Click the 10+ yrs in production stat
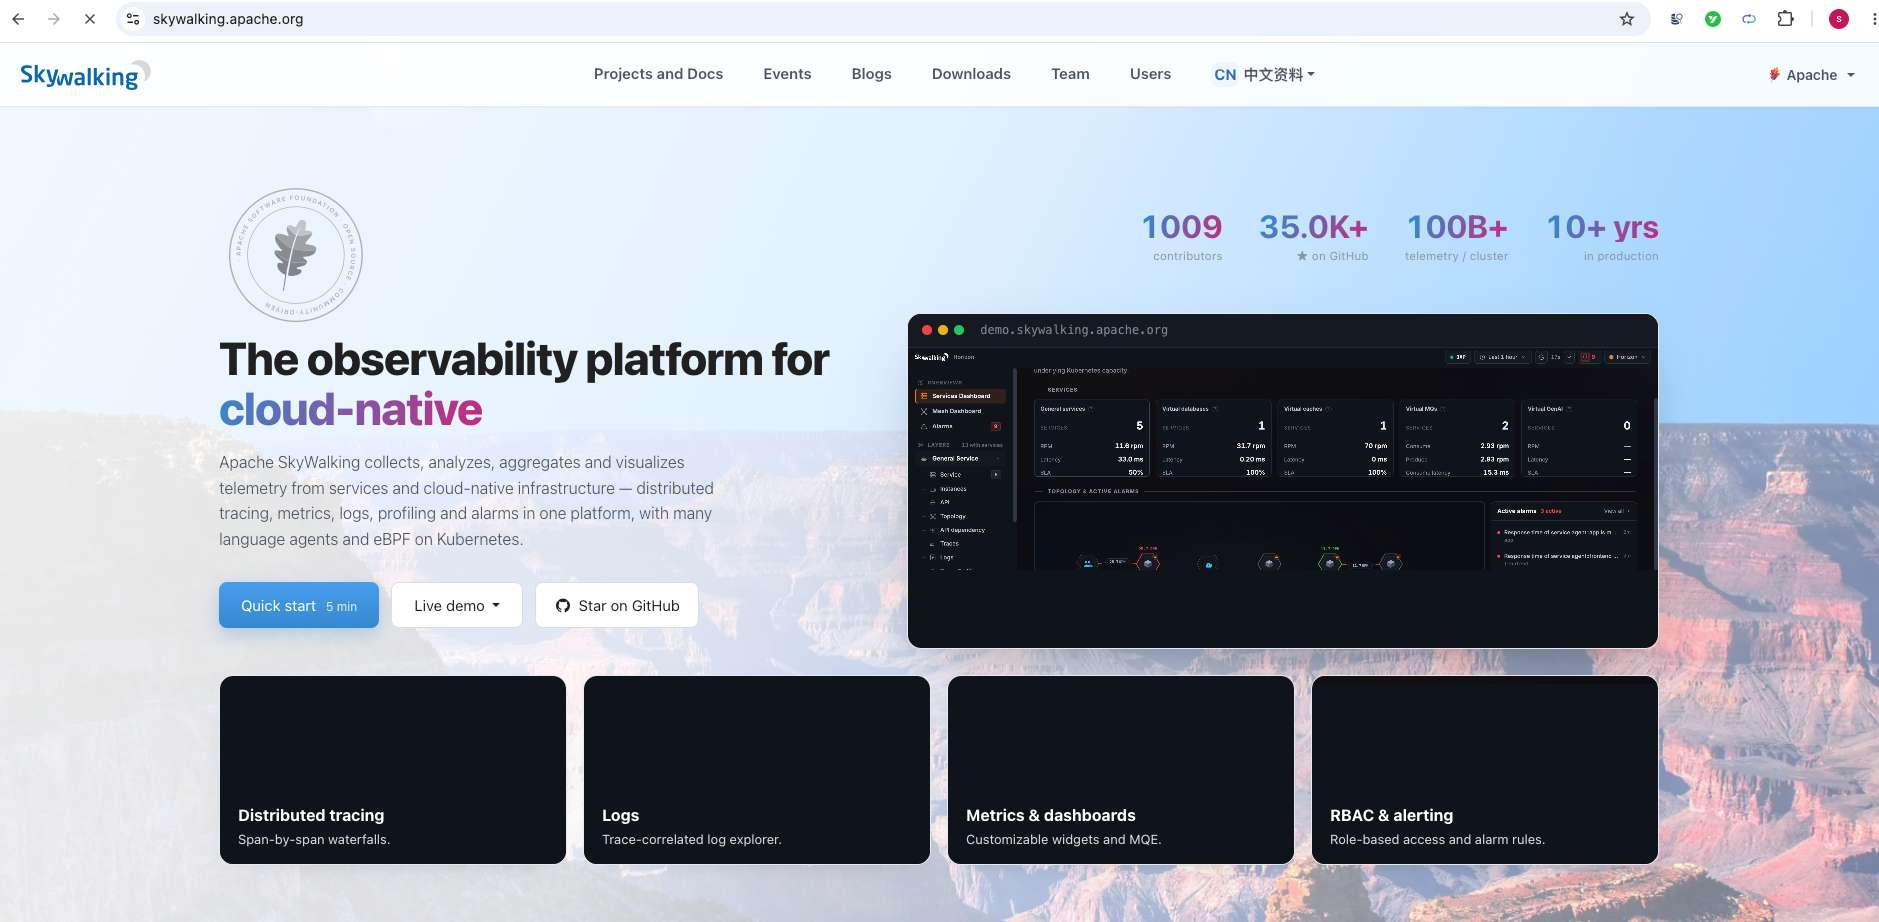This screenshot has height=922, width=1879. click(x=1603, y=237)
